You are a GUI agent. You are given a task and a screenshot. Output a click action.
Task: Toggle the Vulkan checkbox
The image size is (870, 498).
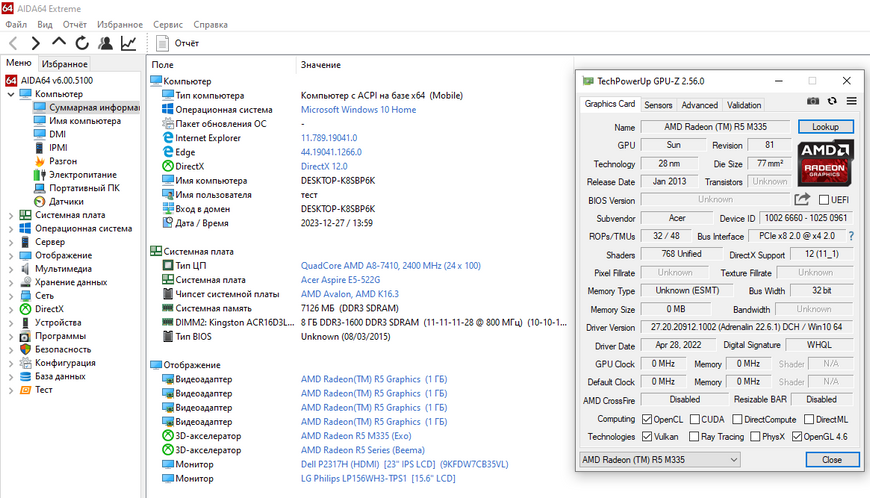coord(647,436)
